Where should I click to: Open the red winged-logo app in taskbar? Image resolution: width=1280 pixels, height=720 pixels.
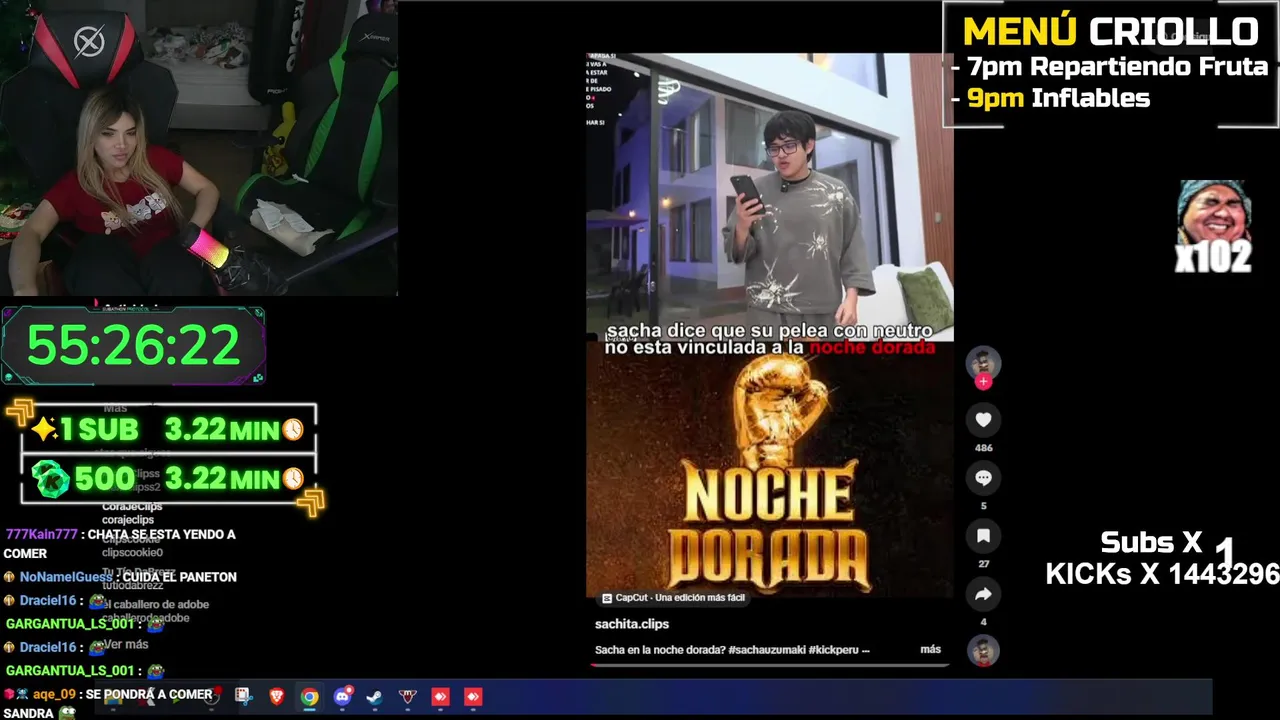pos(407,697)
